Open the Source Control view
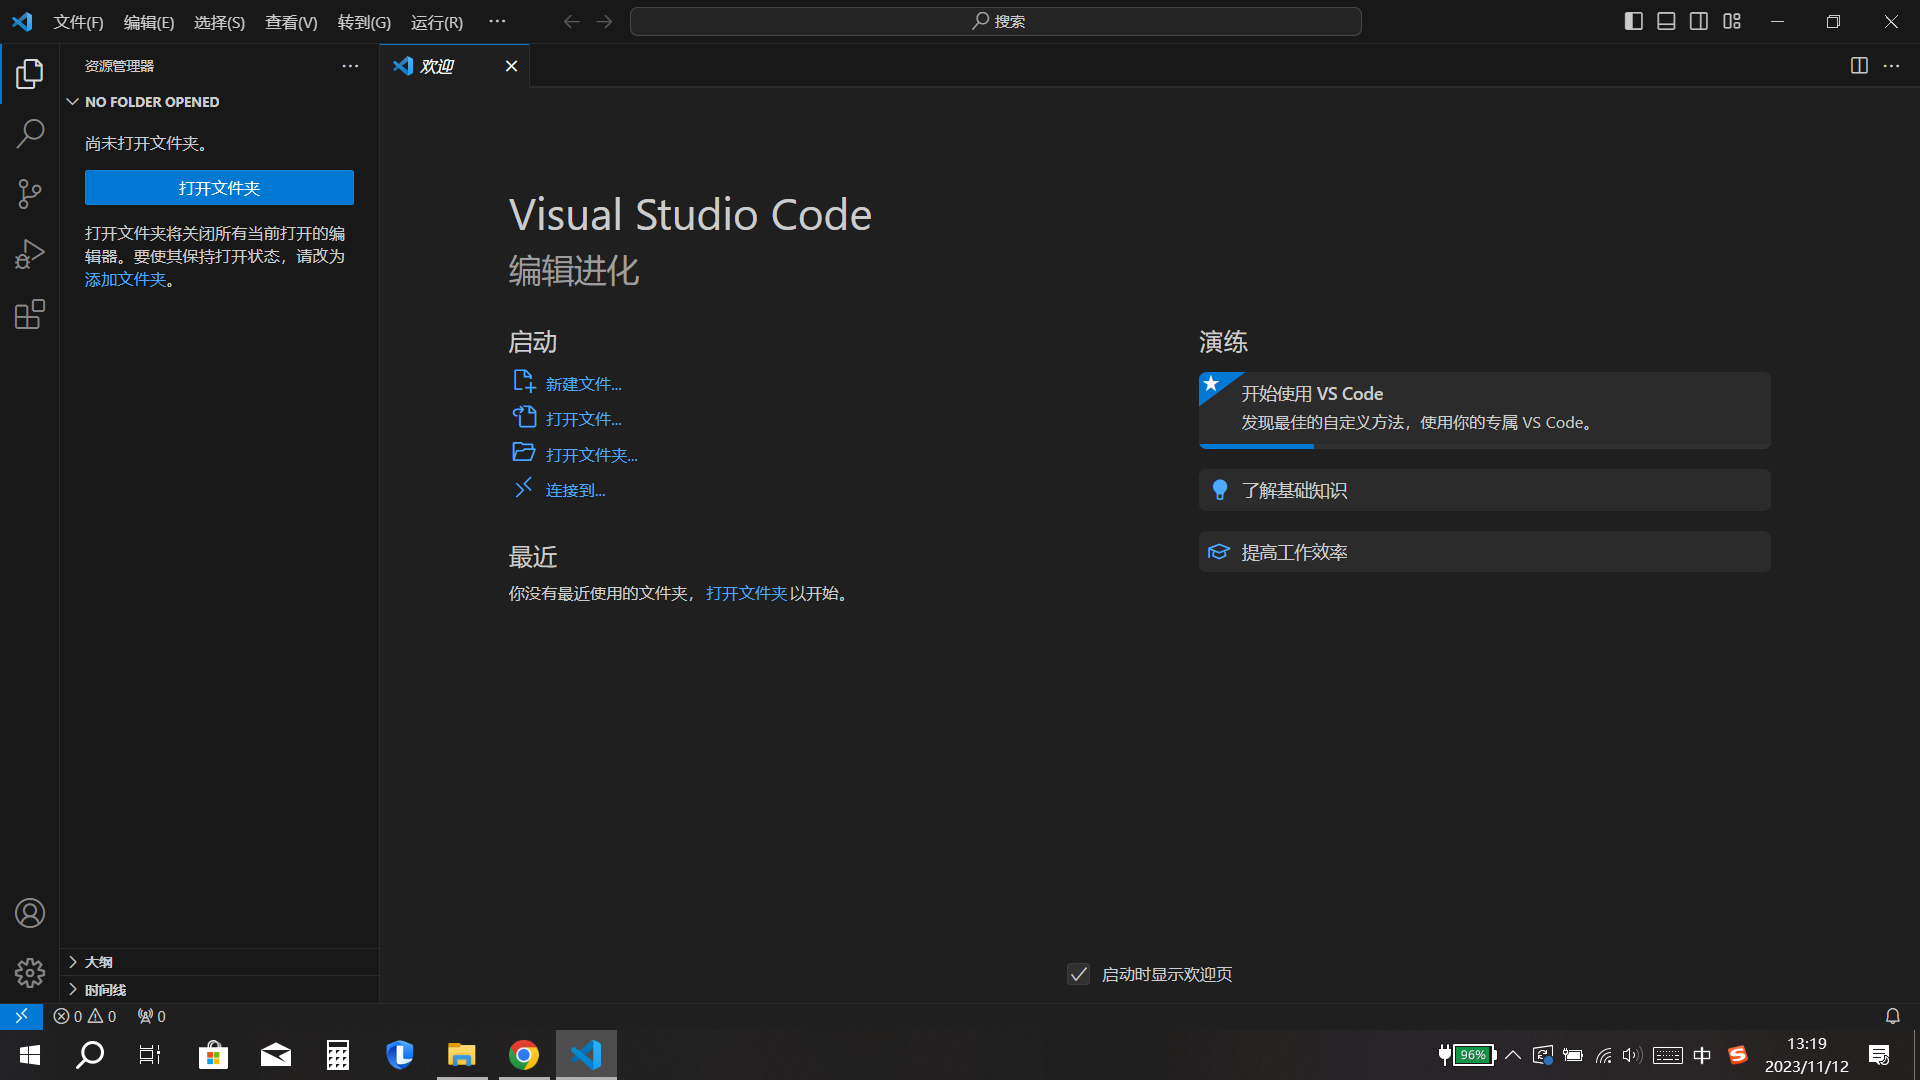 coord(30,194)
